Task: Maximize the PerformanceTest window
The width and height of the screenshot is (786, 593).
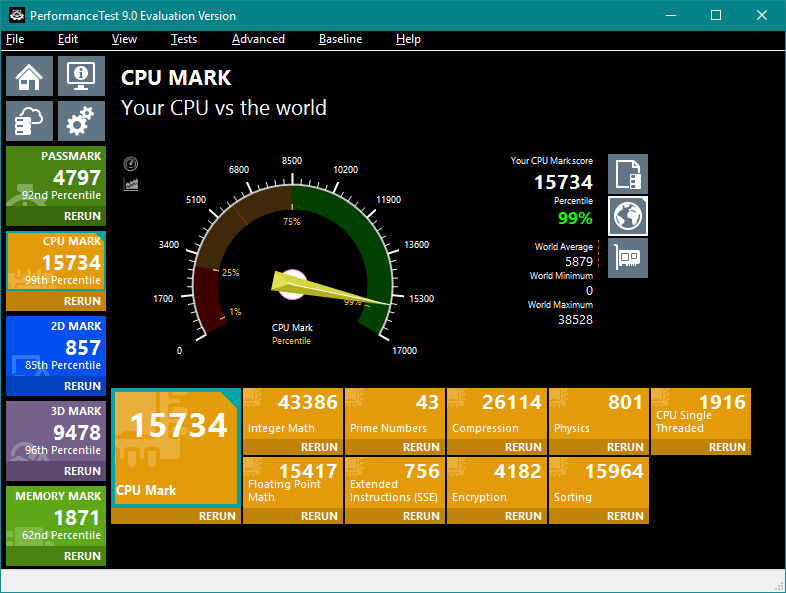Action: pyautogui.click(x=716, y=16)
